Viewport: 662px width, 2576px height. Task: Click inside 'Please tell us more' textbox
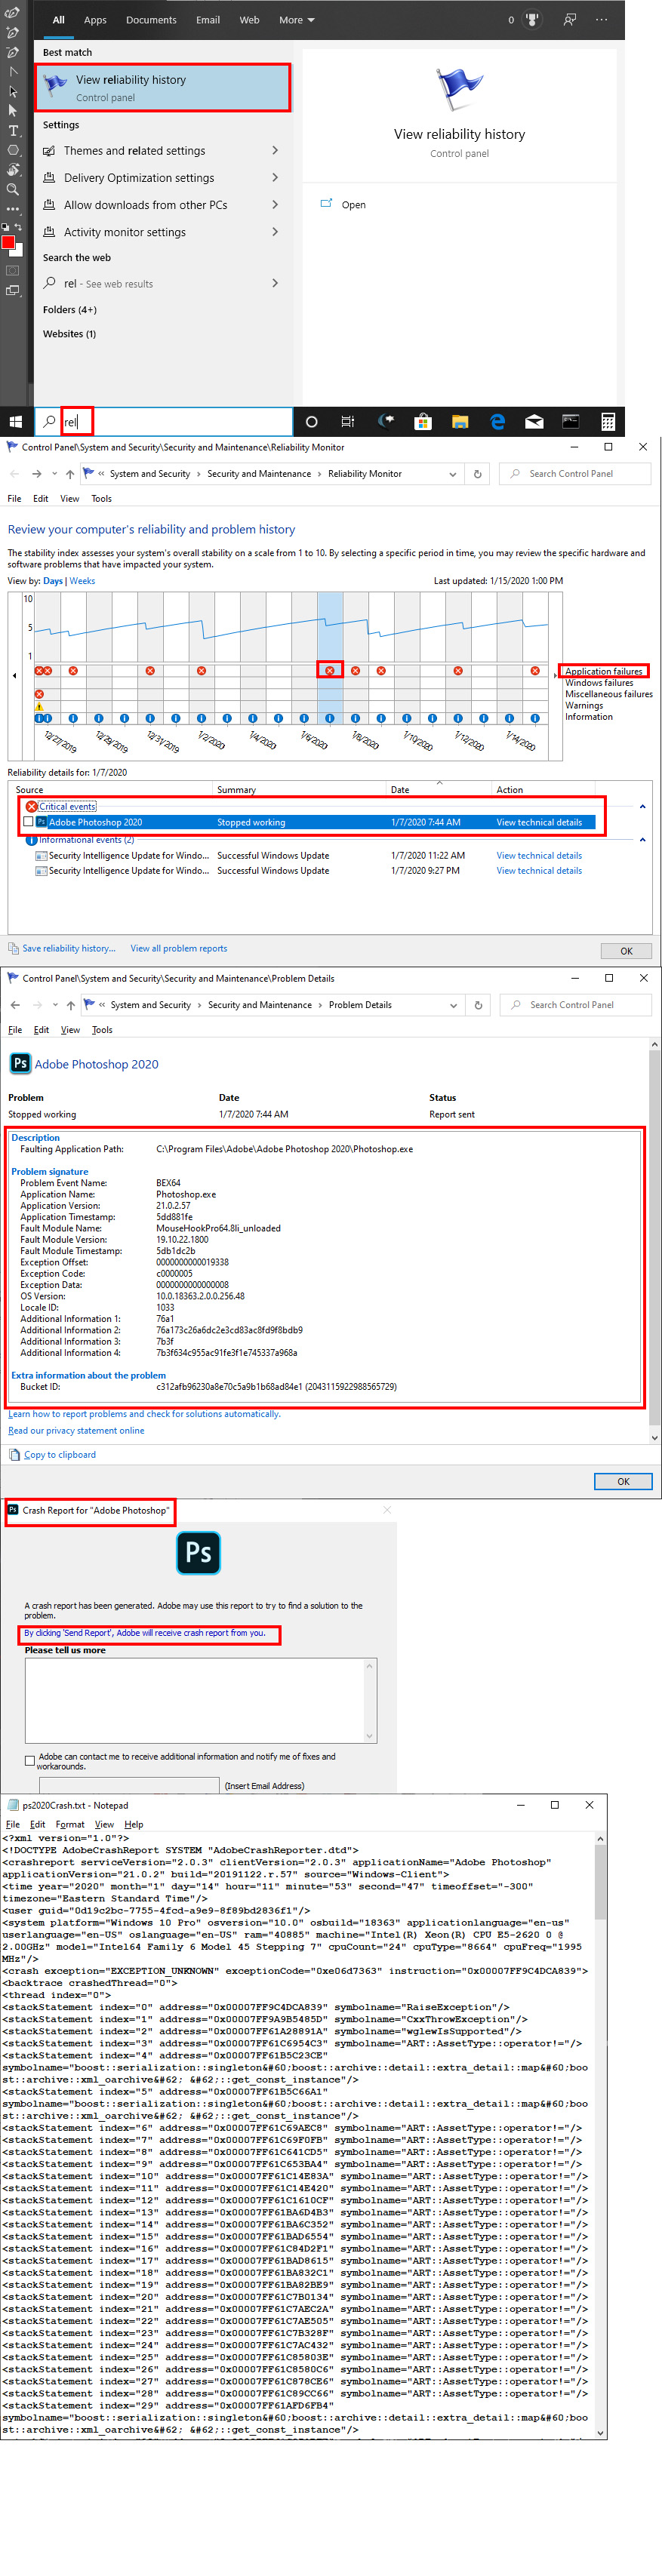coord(200,1700)
